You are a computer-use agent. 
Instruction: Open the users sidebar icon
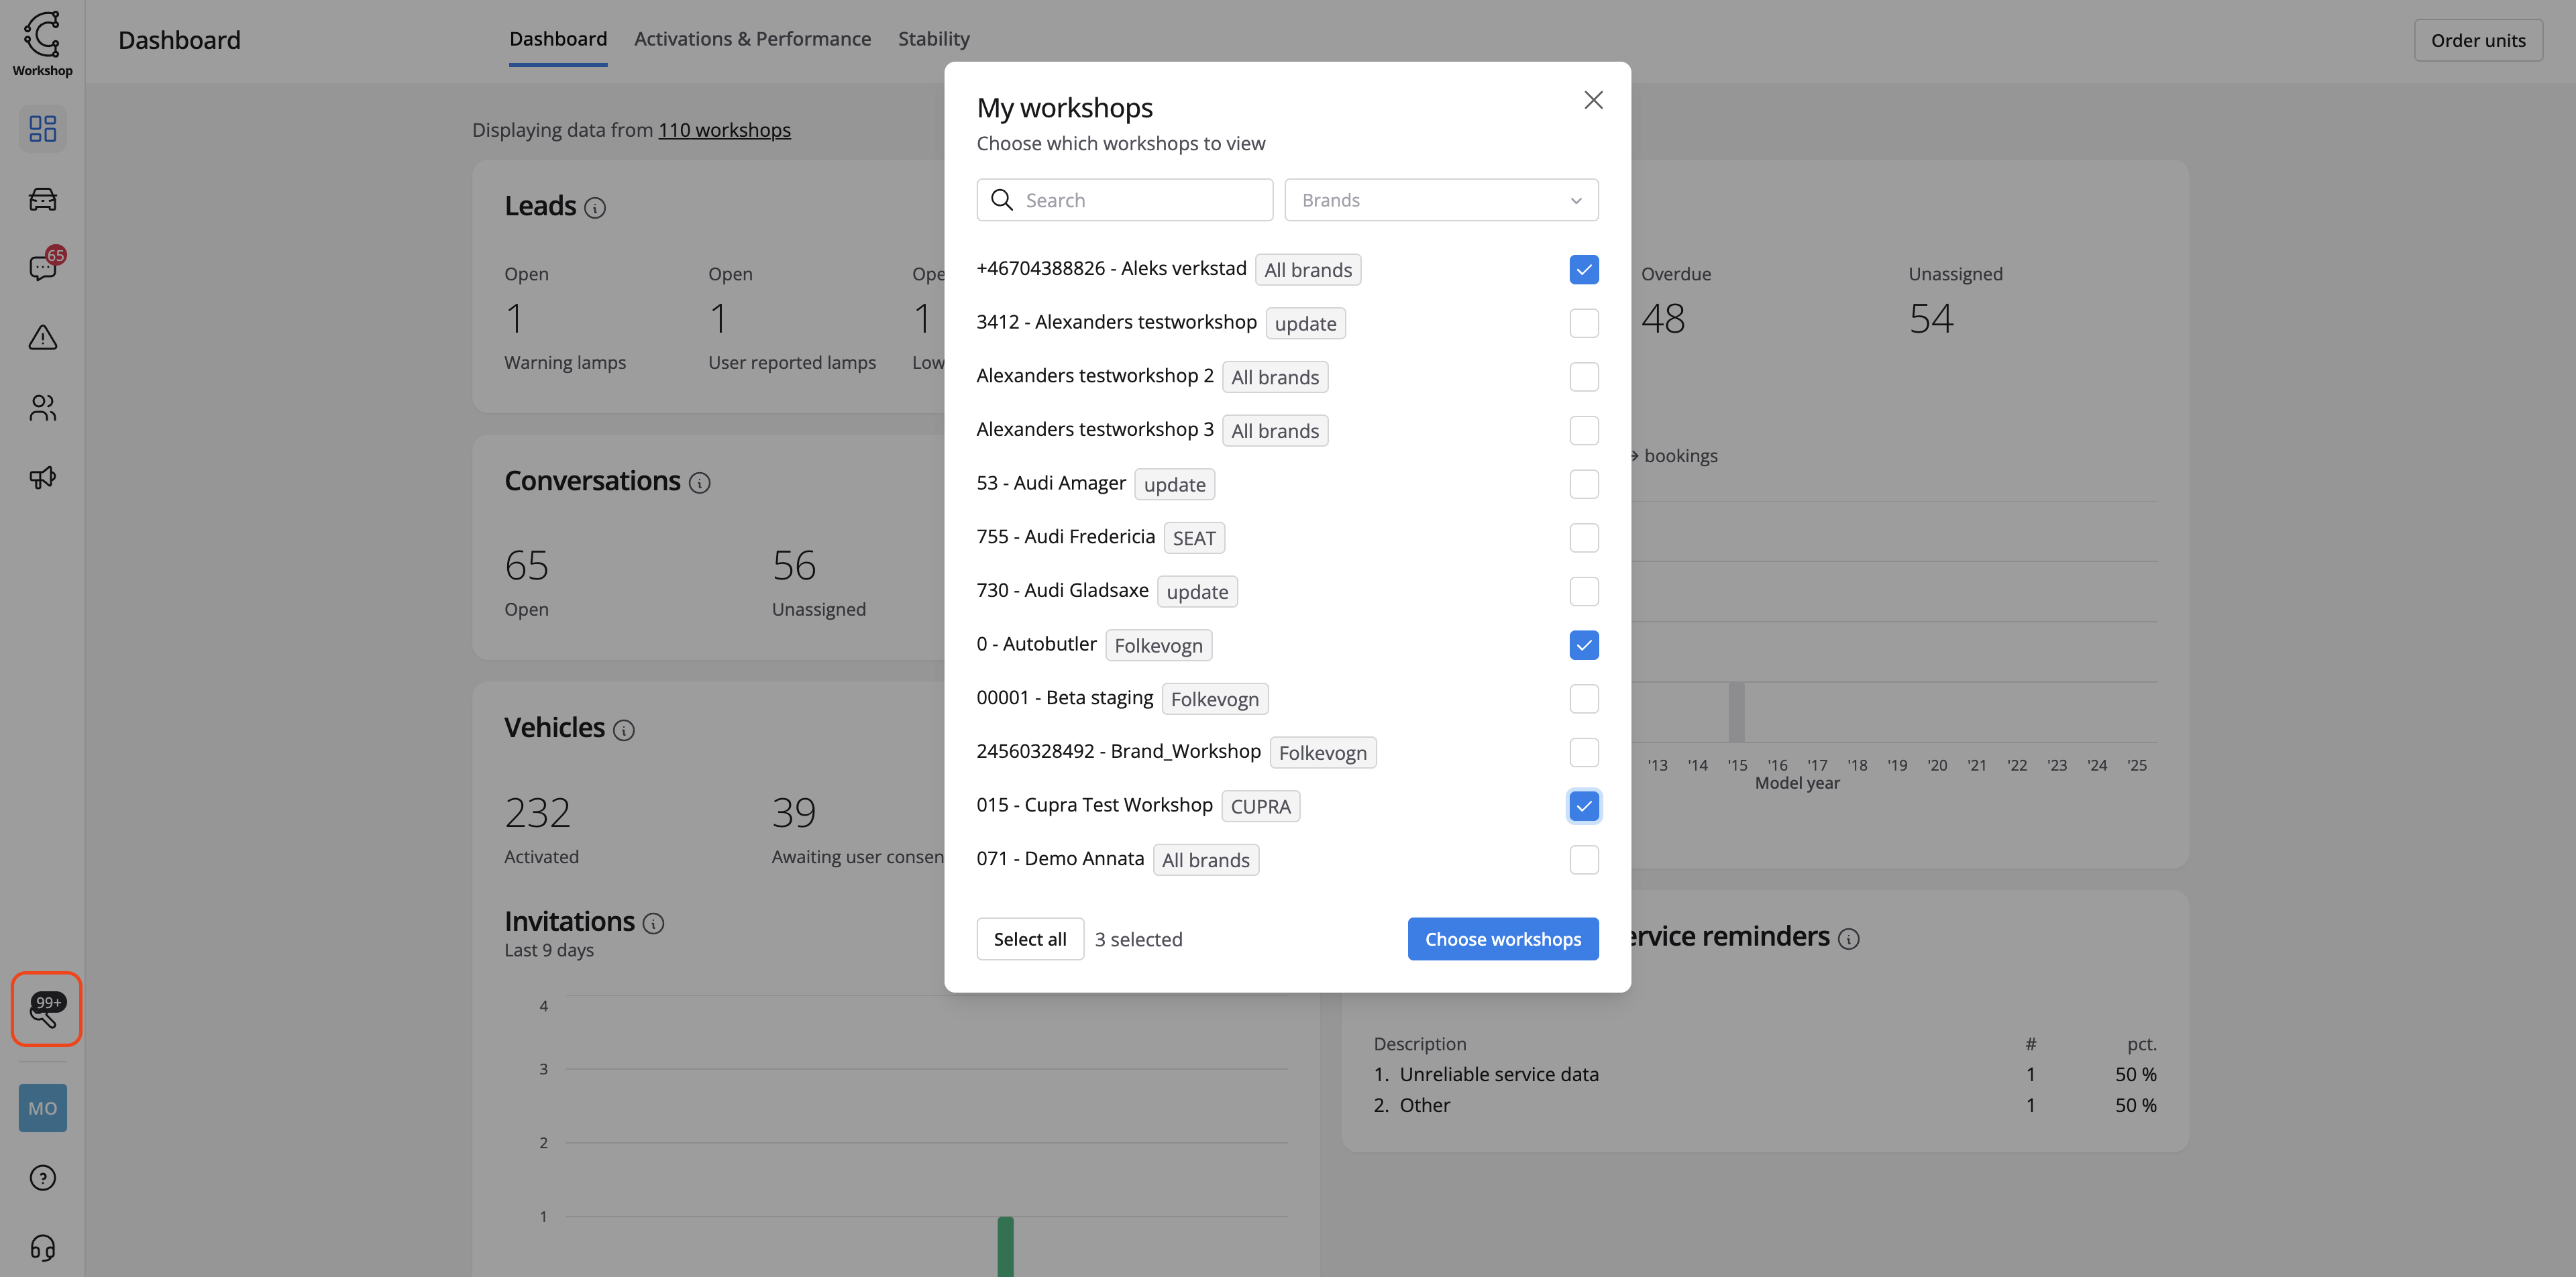(42, 408)
